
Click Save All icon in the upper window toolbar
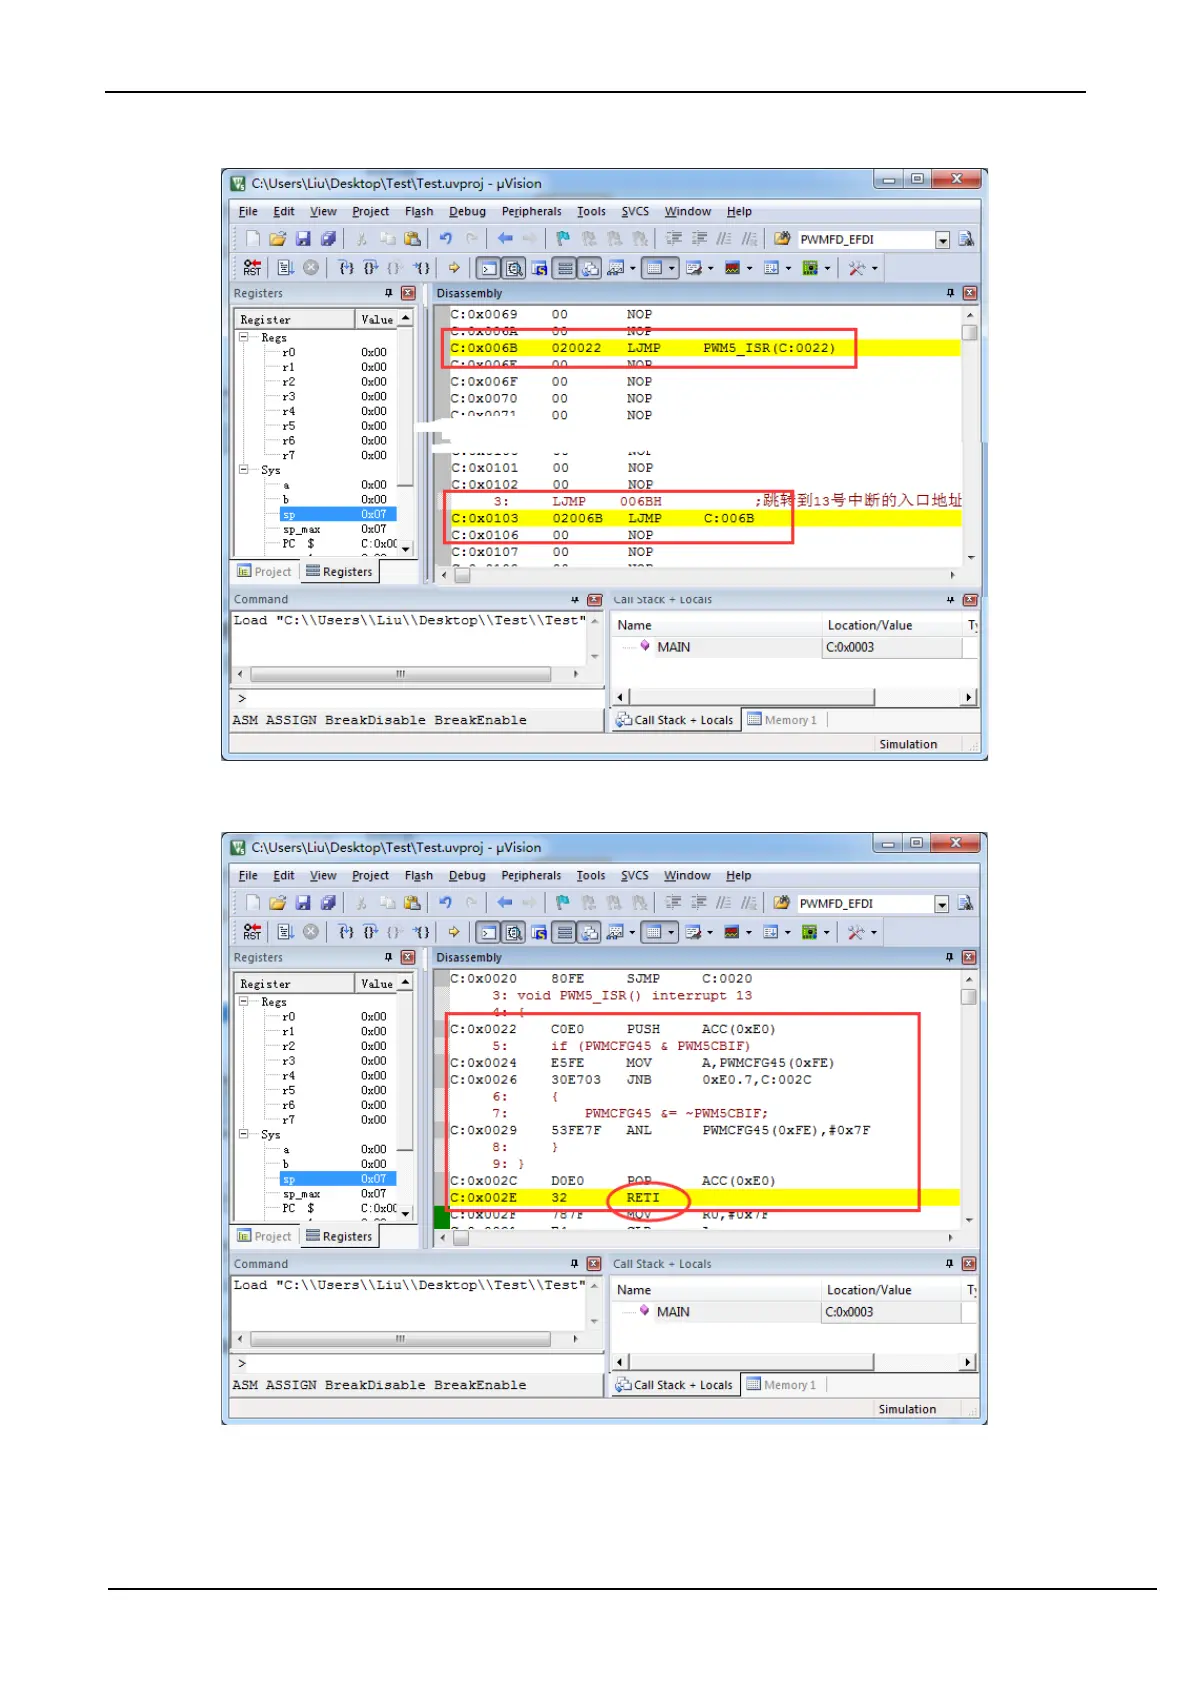click(x=328, y=239)
